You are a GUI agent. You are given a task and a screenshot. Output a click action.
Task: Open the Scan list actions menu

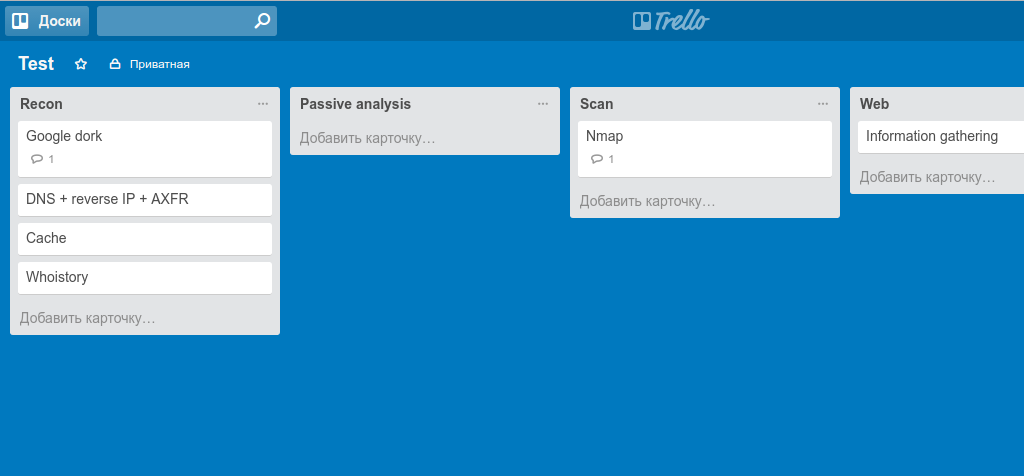823,104
